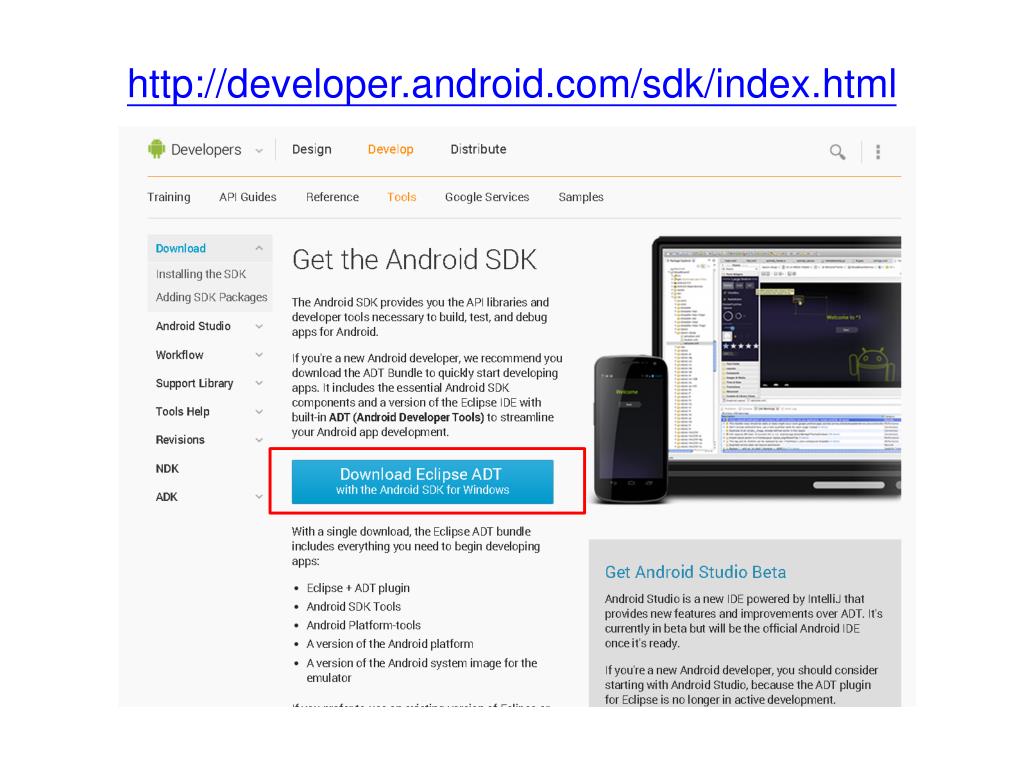Select ADK in the sidebar

166,497
